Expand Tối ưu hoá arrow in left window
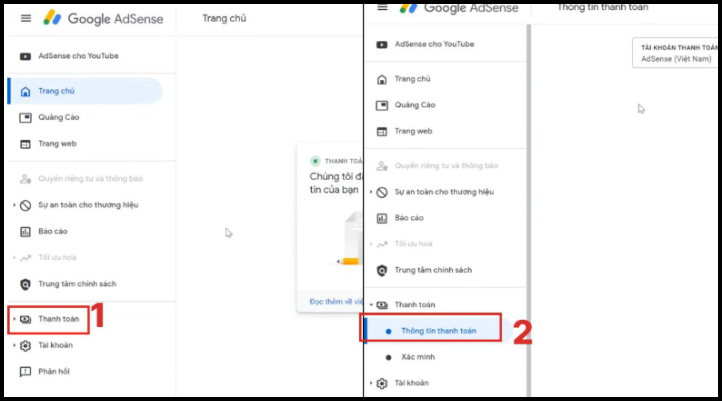 [14, 257]
